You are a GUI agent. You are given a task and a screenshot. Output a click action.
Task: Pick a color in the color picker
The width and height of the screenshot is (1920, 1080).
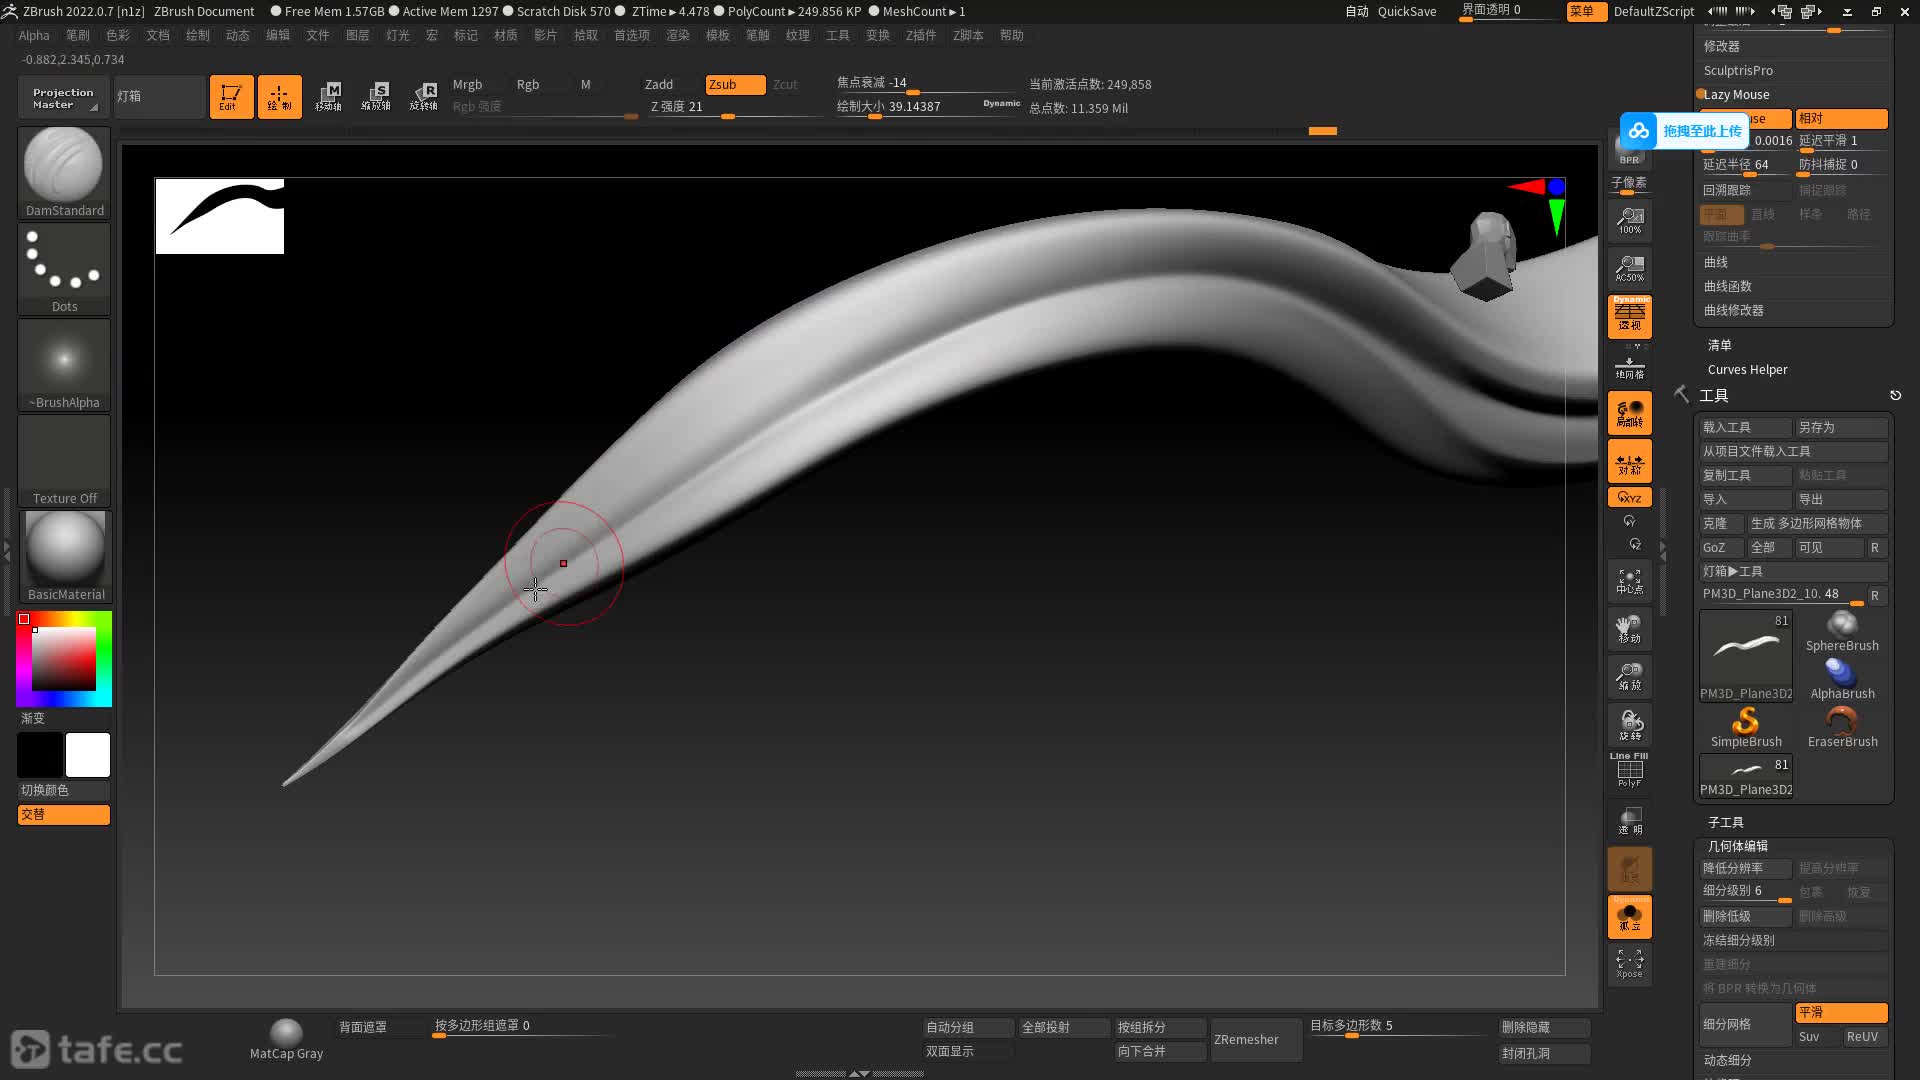(64, 658)
